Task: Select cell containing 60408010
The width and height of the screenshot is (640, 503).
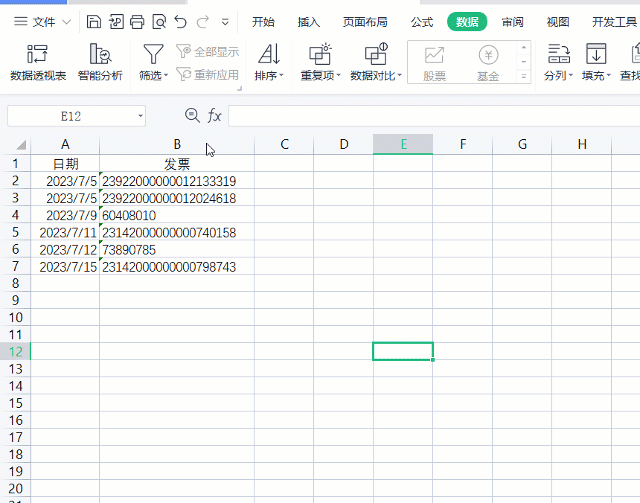Action: point(177,215)
